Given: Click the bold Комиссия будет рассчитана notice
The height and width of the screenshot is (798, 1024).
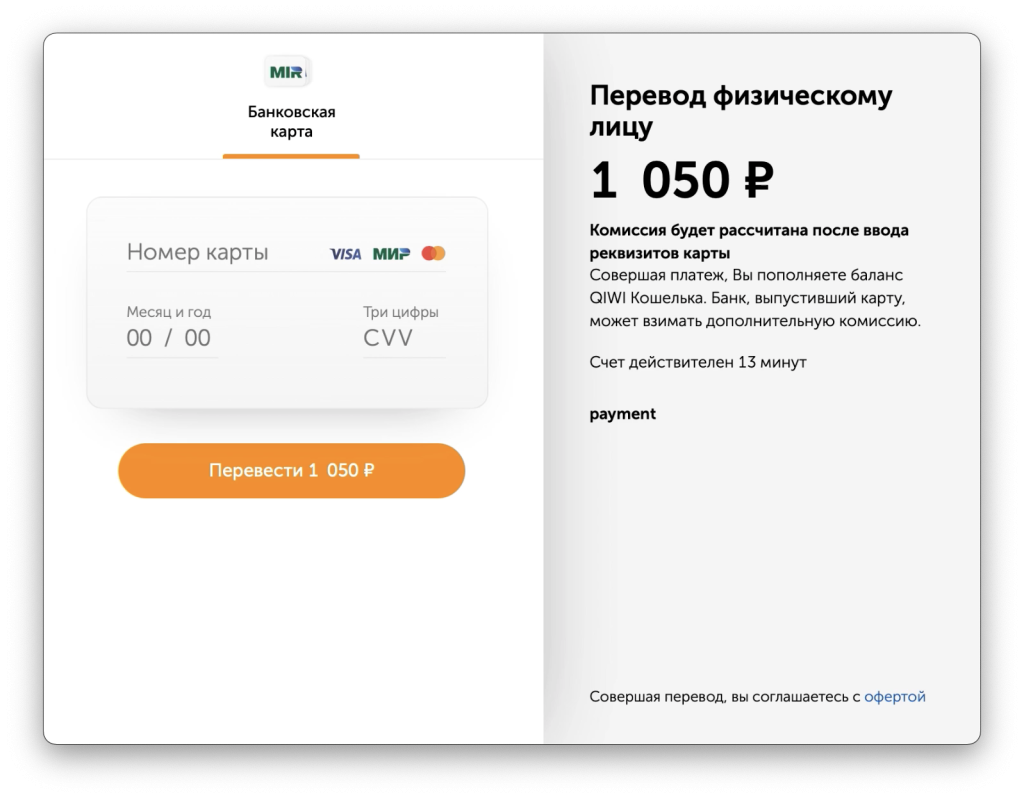Looking at the screenshot, I should point(749,241).
